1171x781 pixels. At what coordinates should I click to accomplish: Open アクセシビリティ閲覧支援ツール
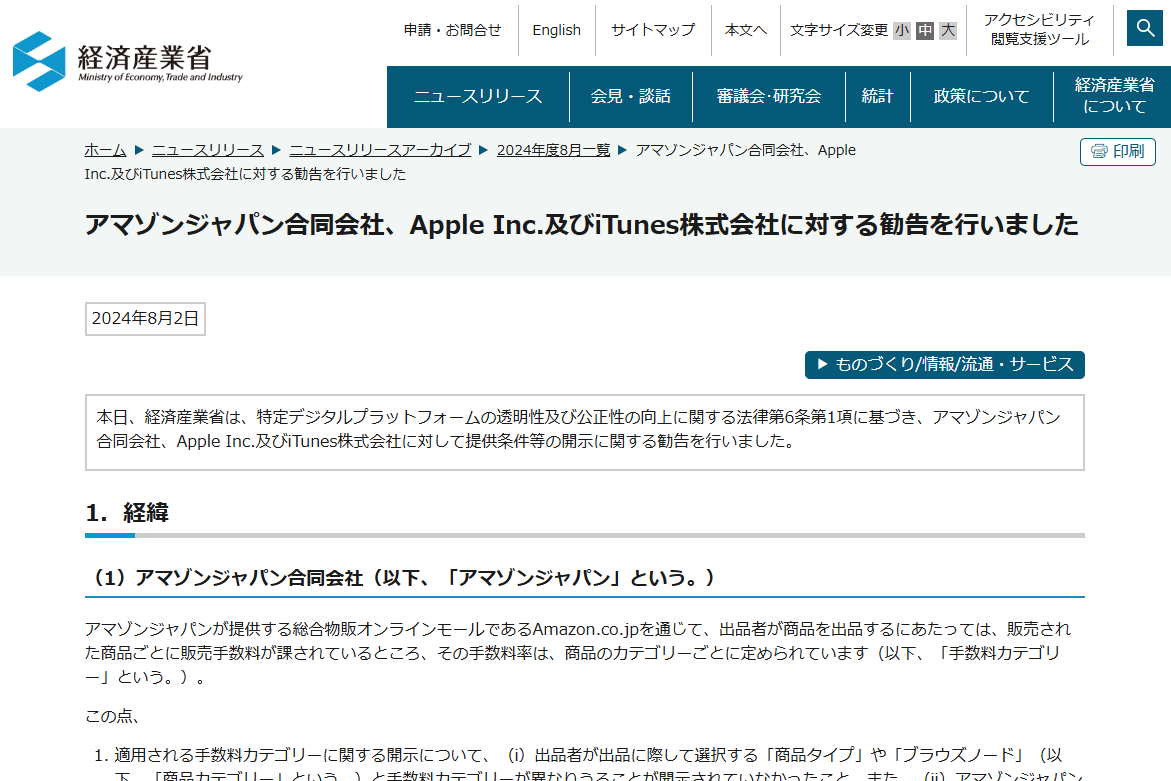click(x=1040, y=30)
